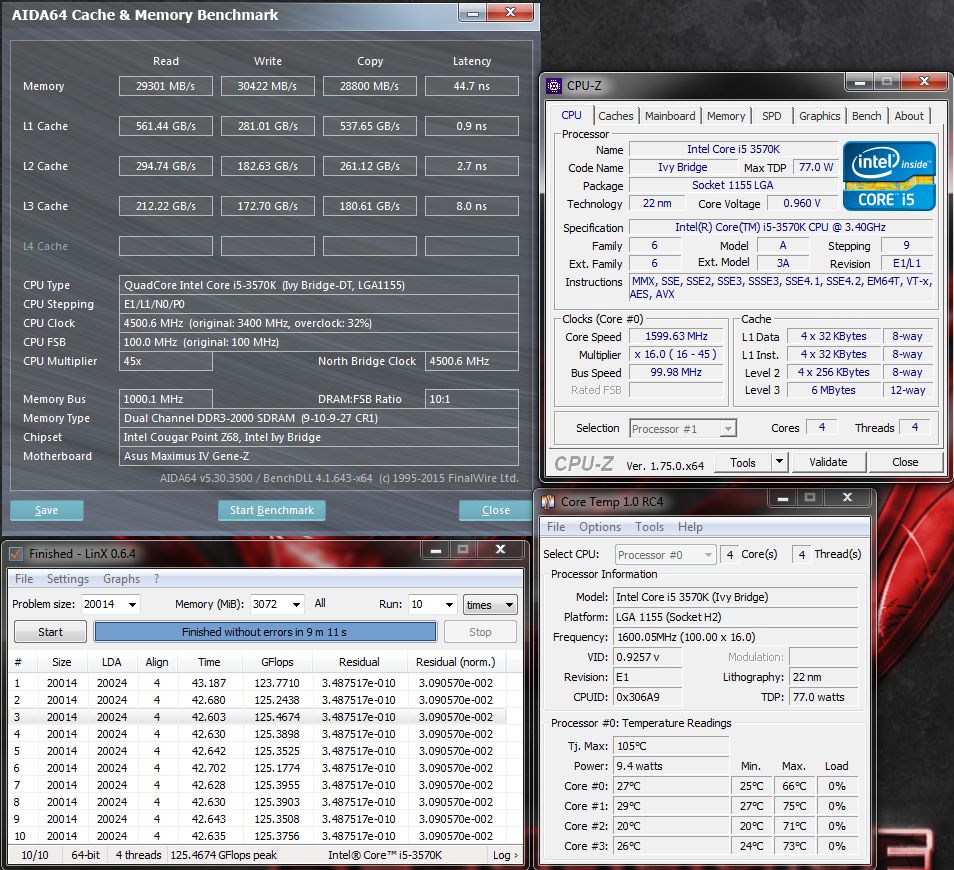Viewport: 954px width, 870px height.
Task: Select LinX result row 1 with 123.7710 GFlops
Action: tap(258, 683)
